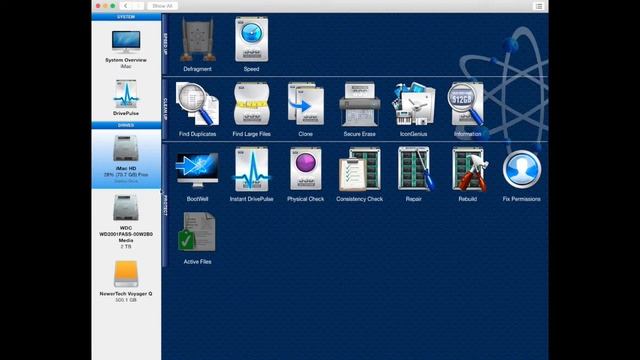Open the Secure Erase tool

pyautogui.click(x=359, y=109)
